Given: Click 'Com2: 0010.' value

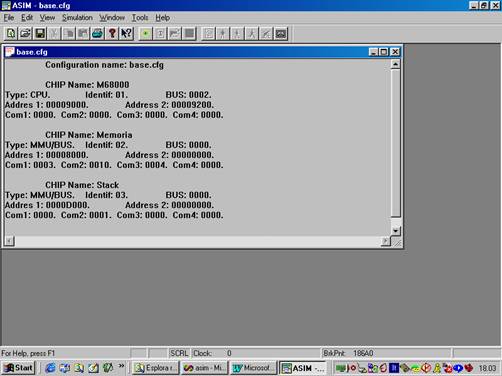Looking at the screenshot, I should pos(86,165).
